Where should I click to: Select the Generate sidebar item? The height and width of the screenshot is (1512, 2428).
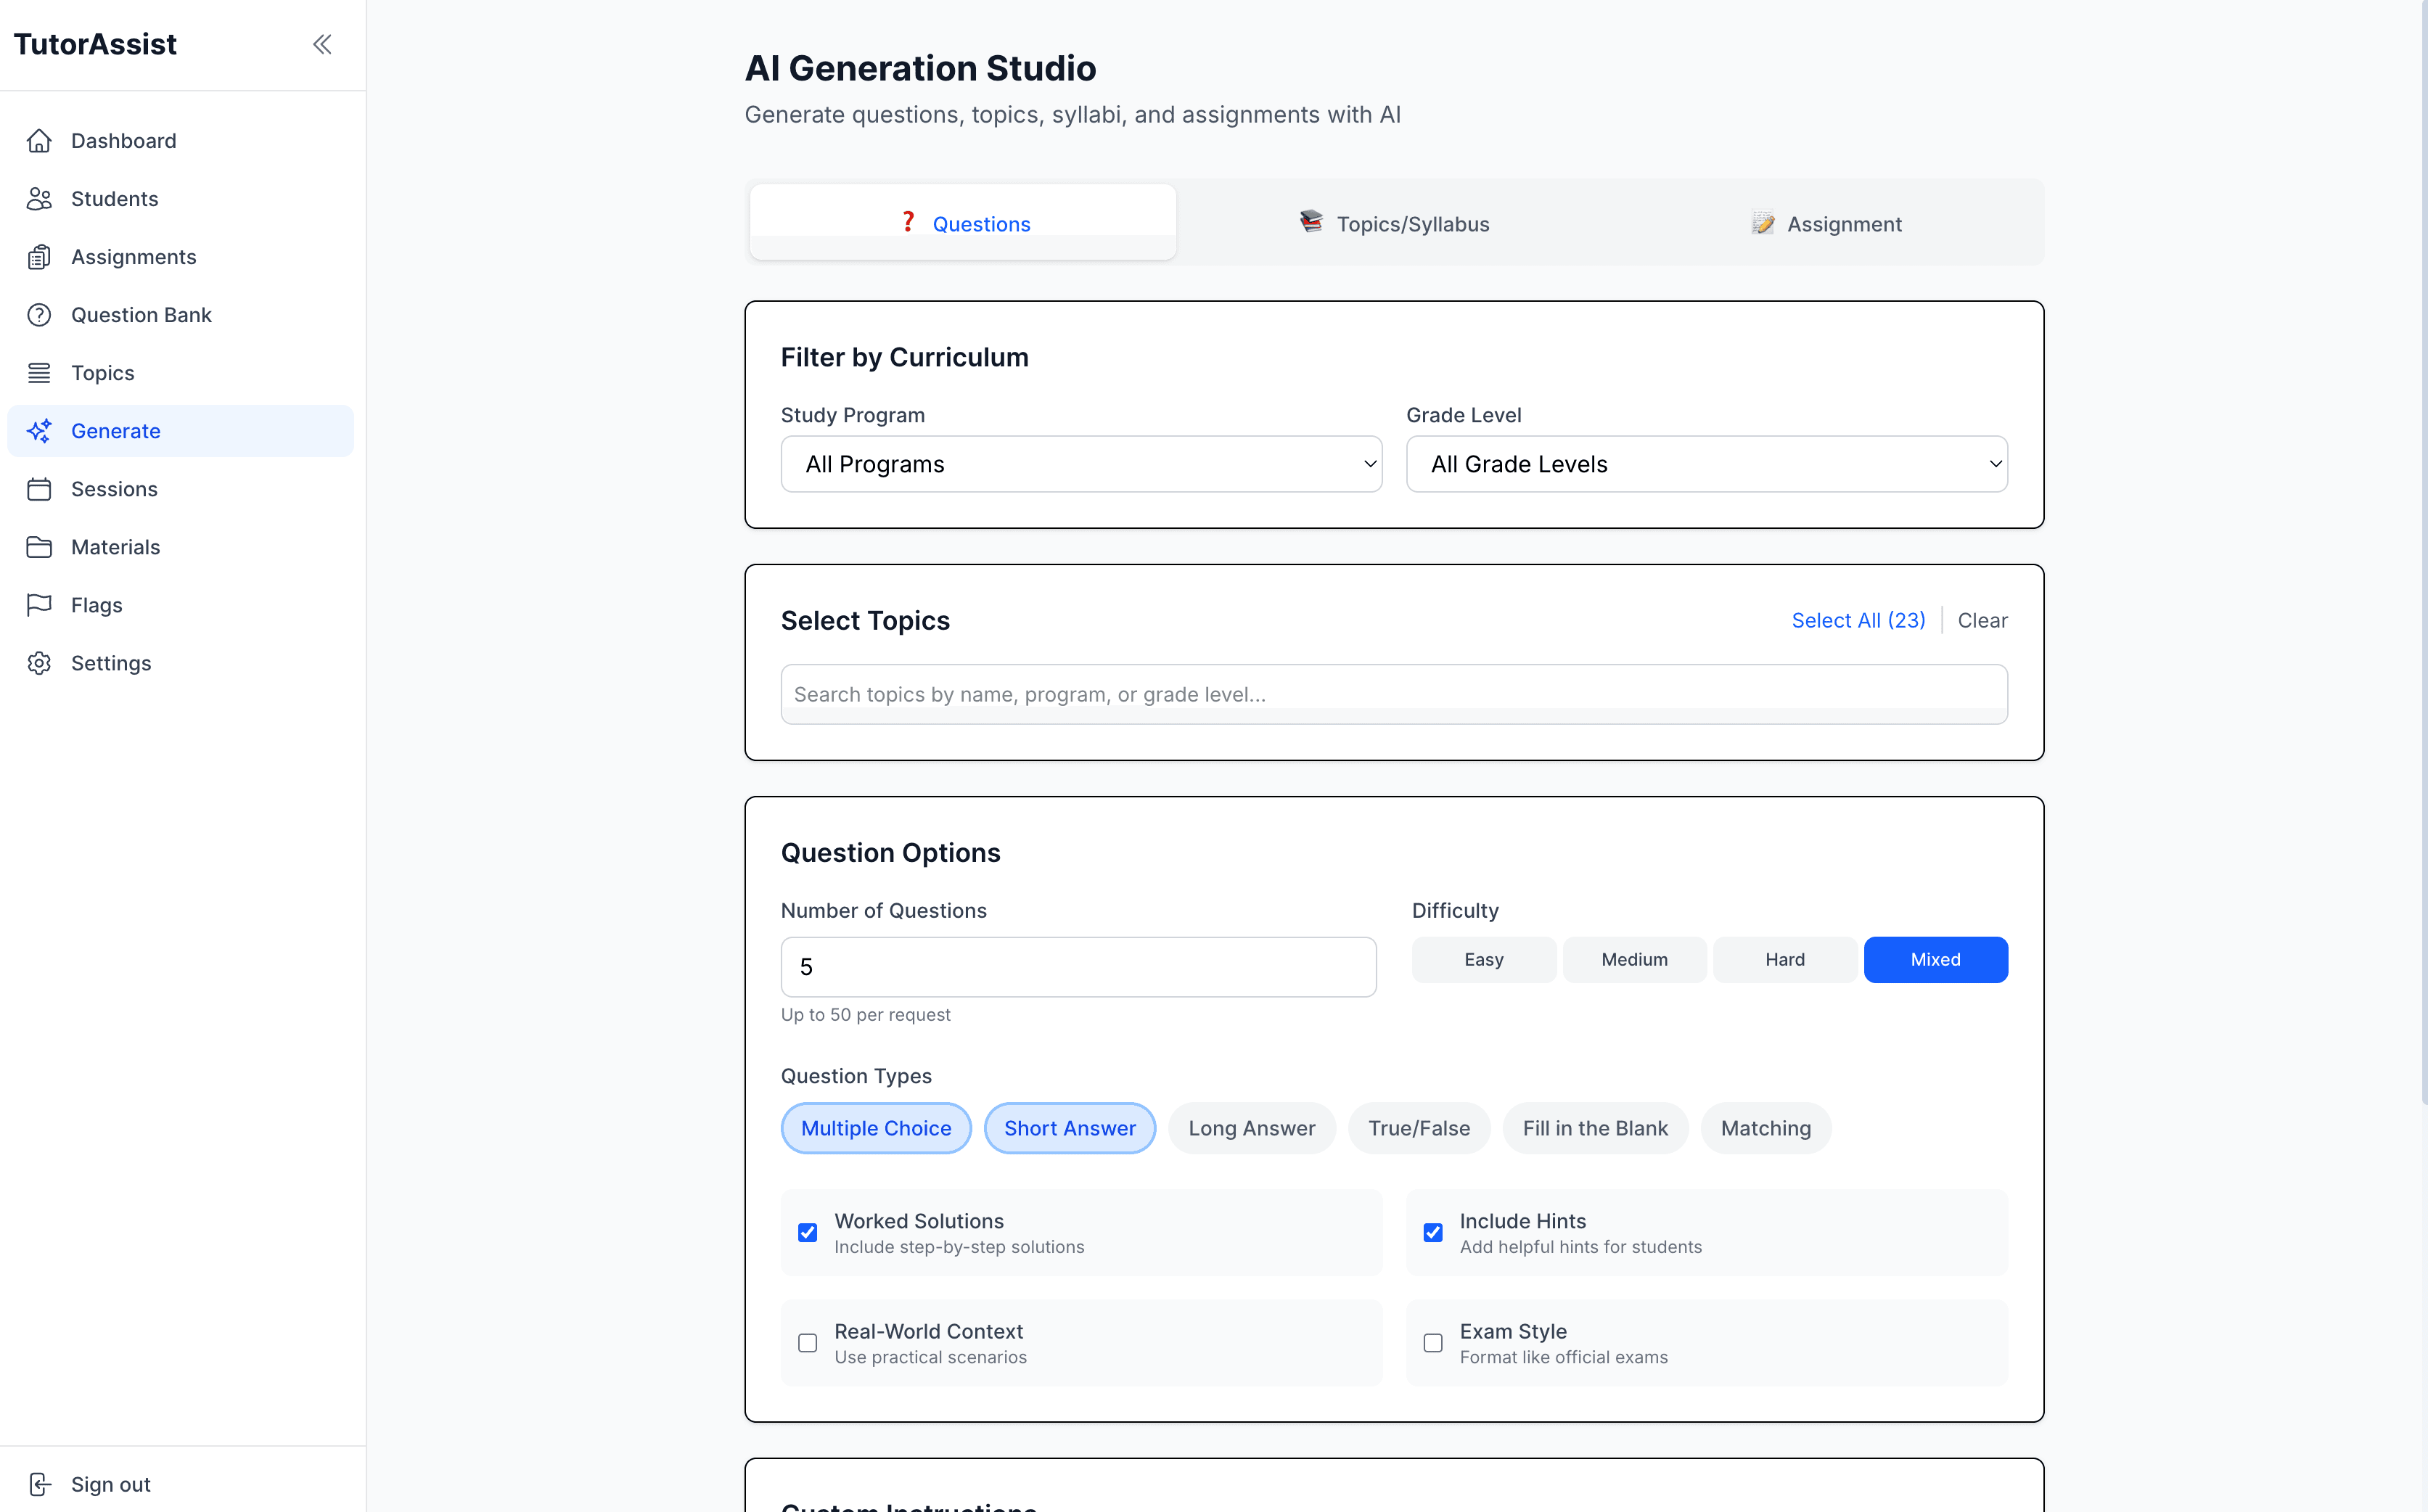(x=180, y=431)
